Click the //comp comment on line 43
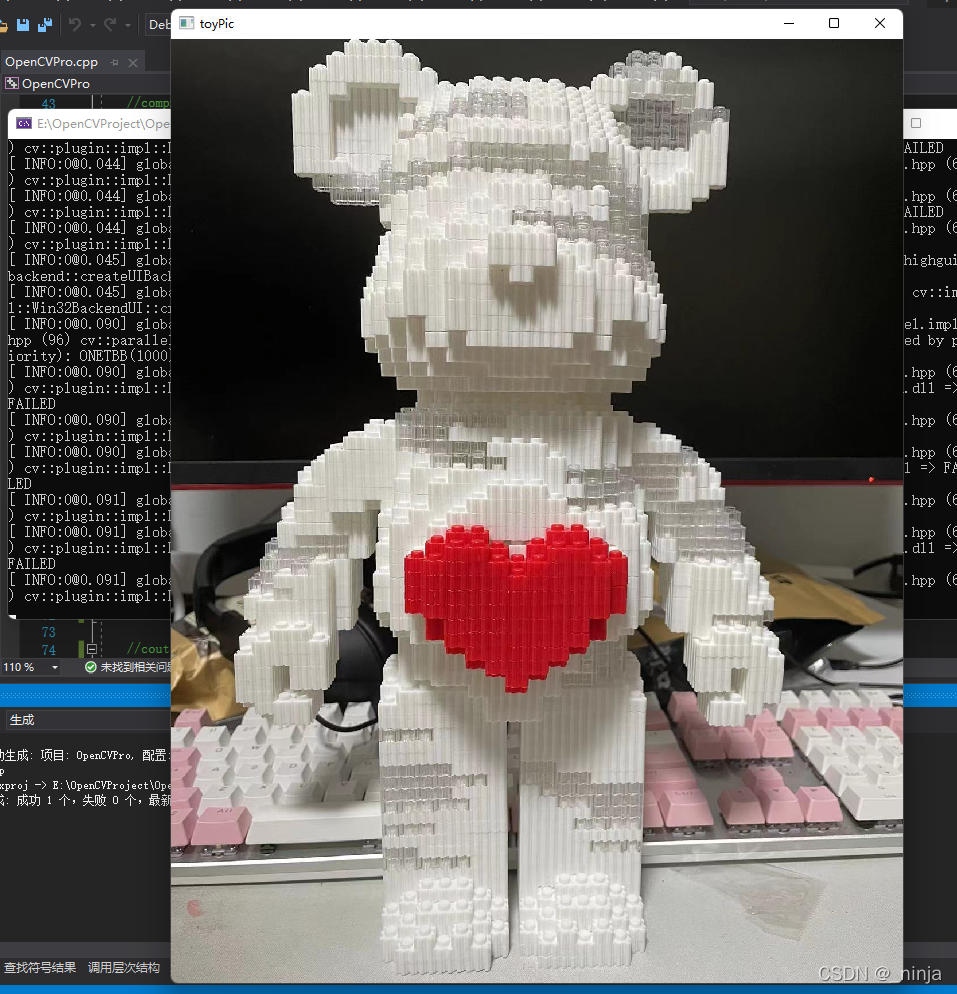 tap(148, 103)
